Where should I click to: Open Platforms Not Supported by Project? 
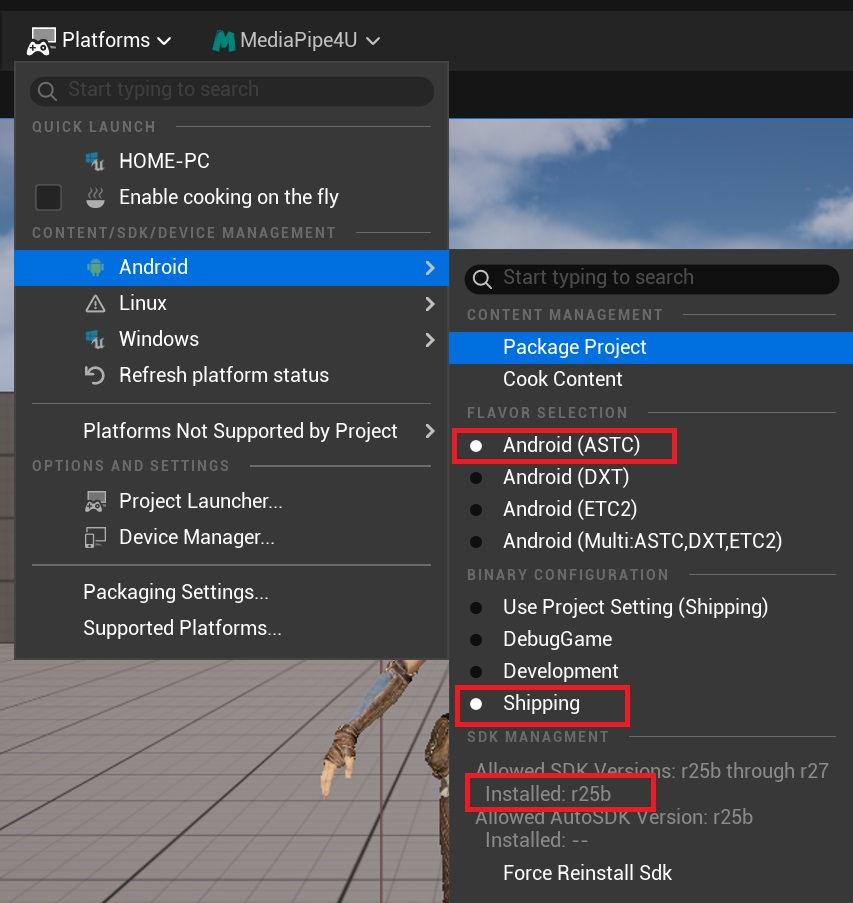click(231, 431)
